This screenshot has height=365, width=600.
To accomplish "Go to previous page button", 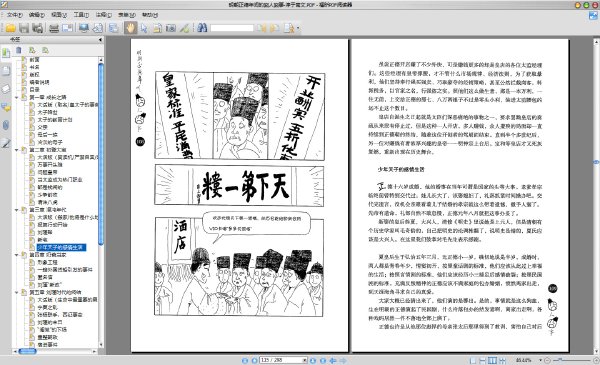I will (x=254, y=360).
